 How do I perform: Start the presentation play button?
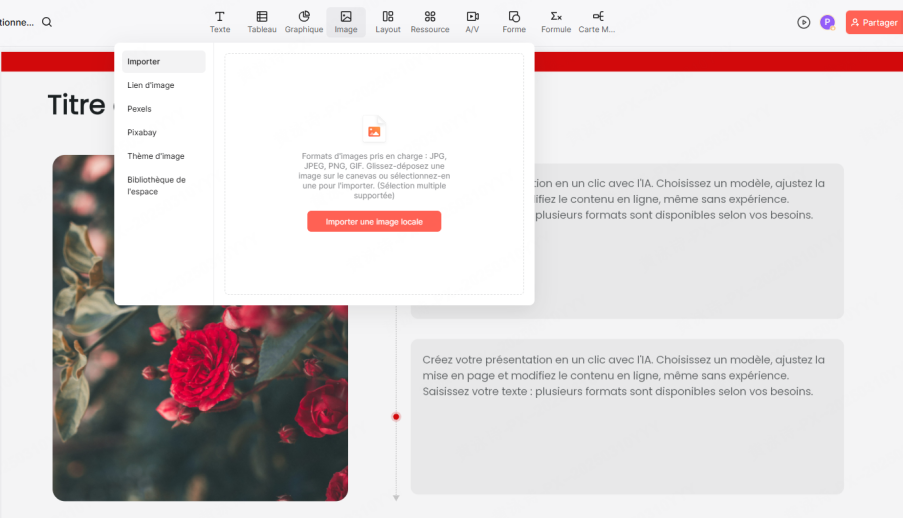coord(804,22)
